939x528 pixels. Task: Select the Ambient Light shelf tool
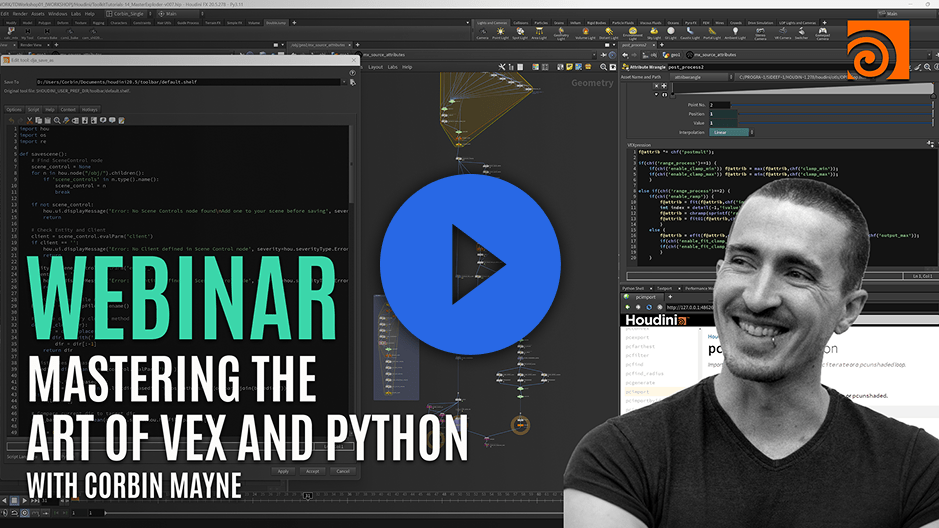tap(735, 34)
